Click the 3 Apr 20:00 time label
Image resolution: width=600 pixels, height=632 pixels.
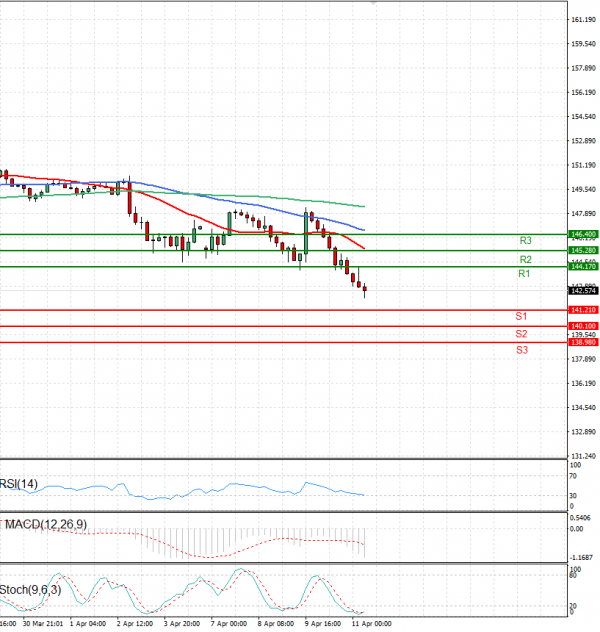coord(182,624)
